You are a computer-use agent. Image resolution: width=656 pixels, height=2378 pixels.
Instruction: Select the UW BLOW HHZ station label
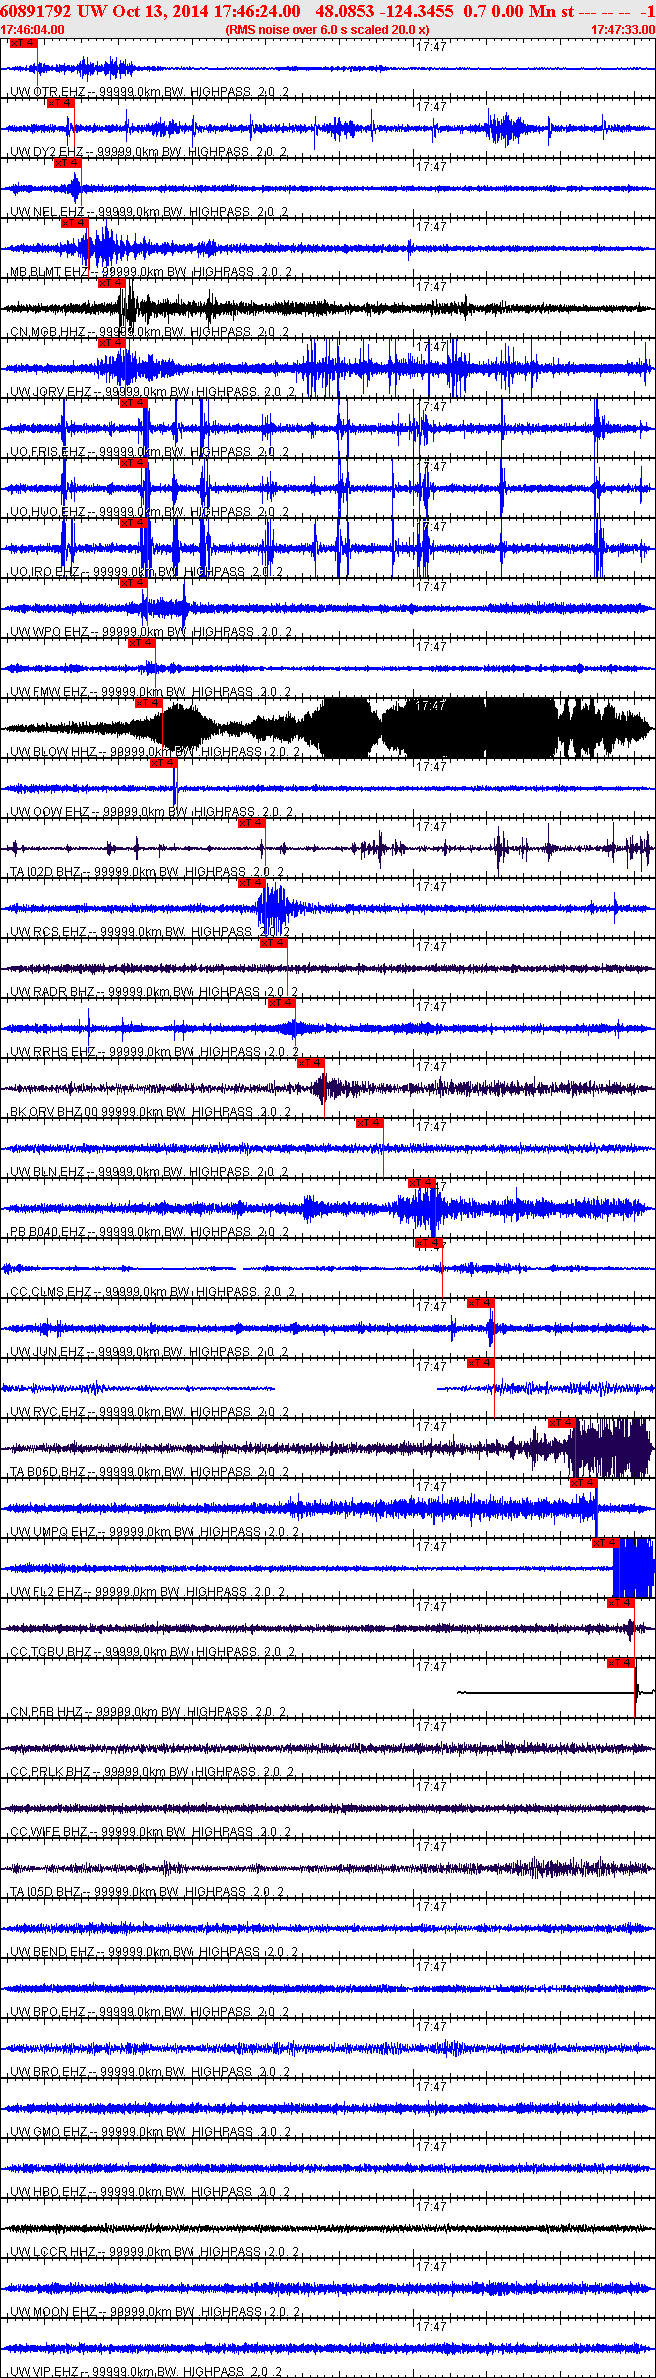53,752
